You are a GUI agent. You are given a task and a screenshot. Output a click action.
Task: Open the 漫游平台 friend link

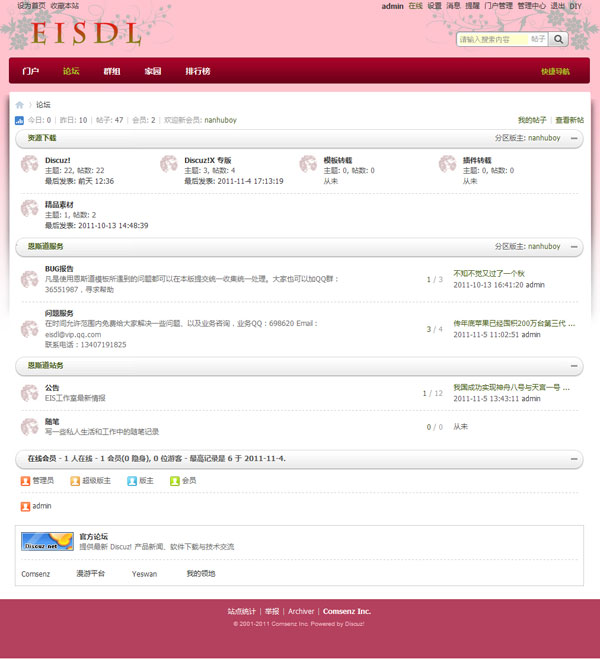(x=90, y=574)
